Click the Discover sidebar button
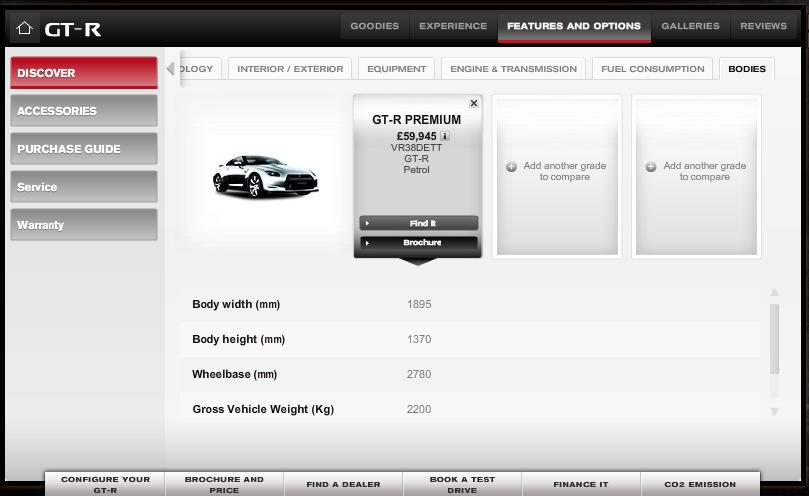 pyautogui.click(x=84, y=73)
